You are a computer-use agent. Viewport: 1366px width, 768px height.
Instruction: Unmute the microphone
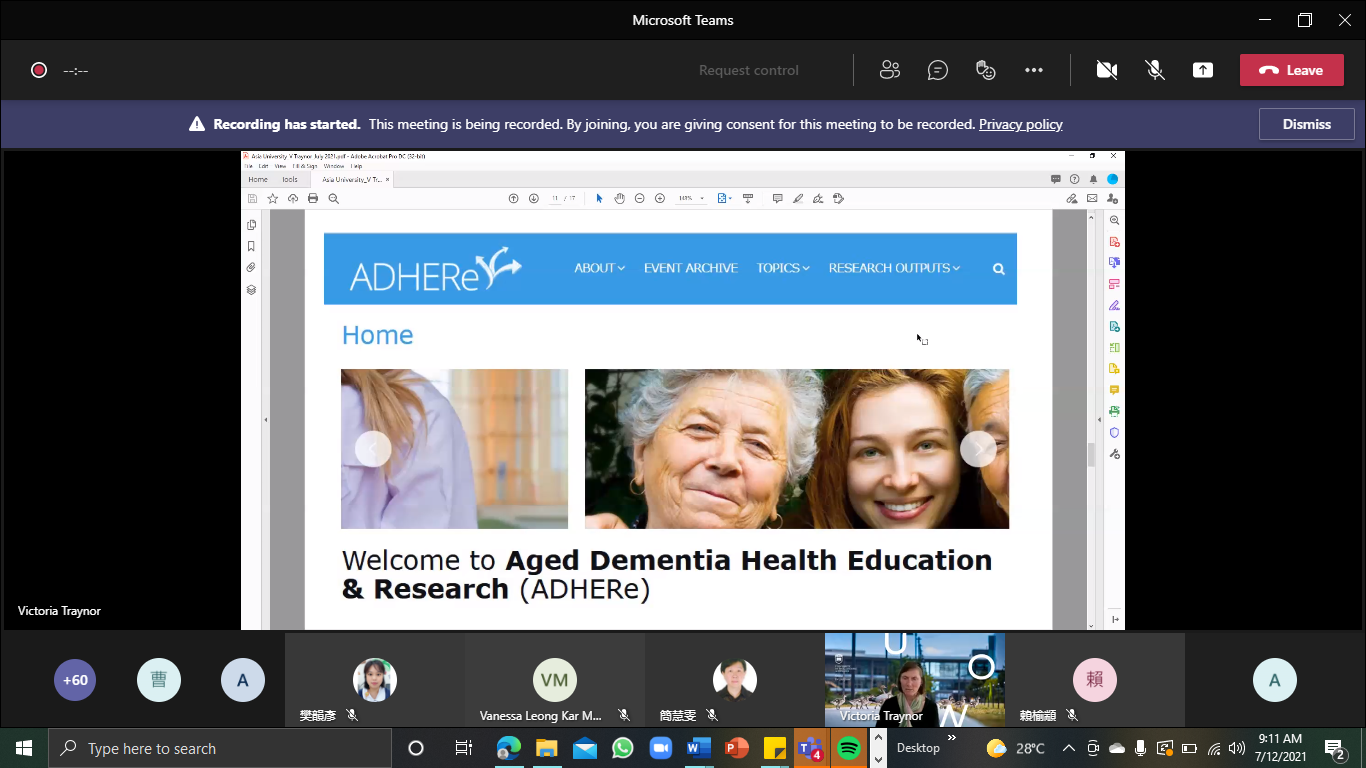(1155, 70)
